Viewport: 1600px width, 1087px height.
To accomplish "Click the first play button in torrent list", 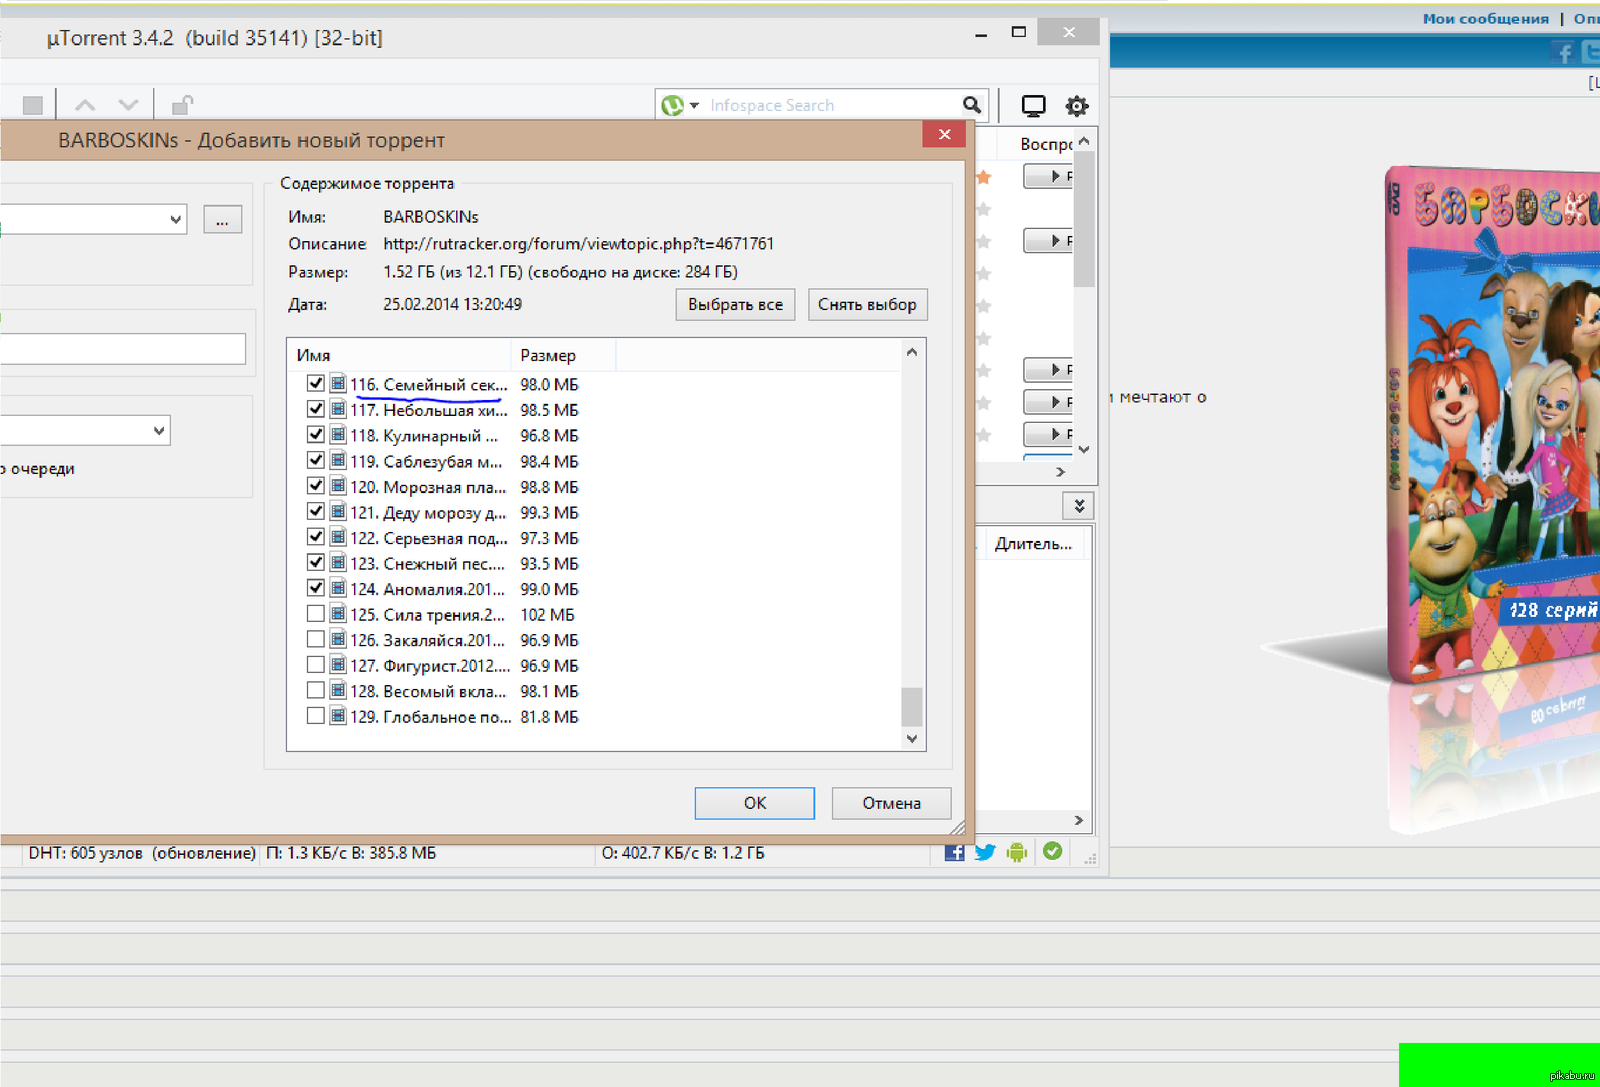I will click(x=1048, y=176).
